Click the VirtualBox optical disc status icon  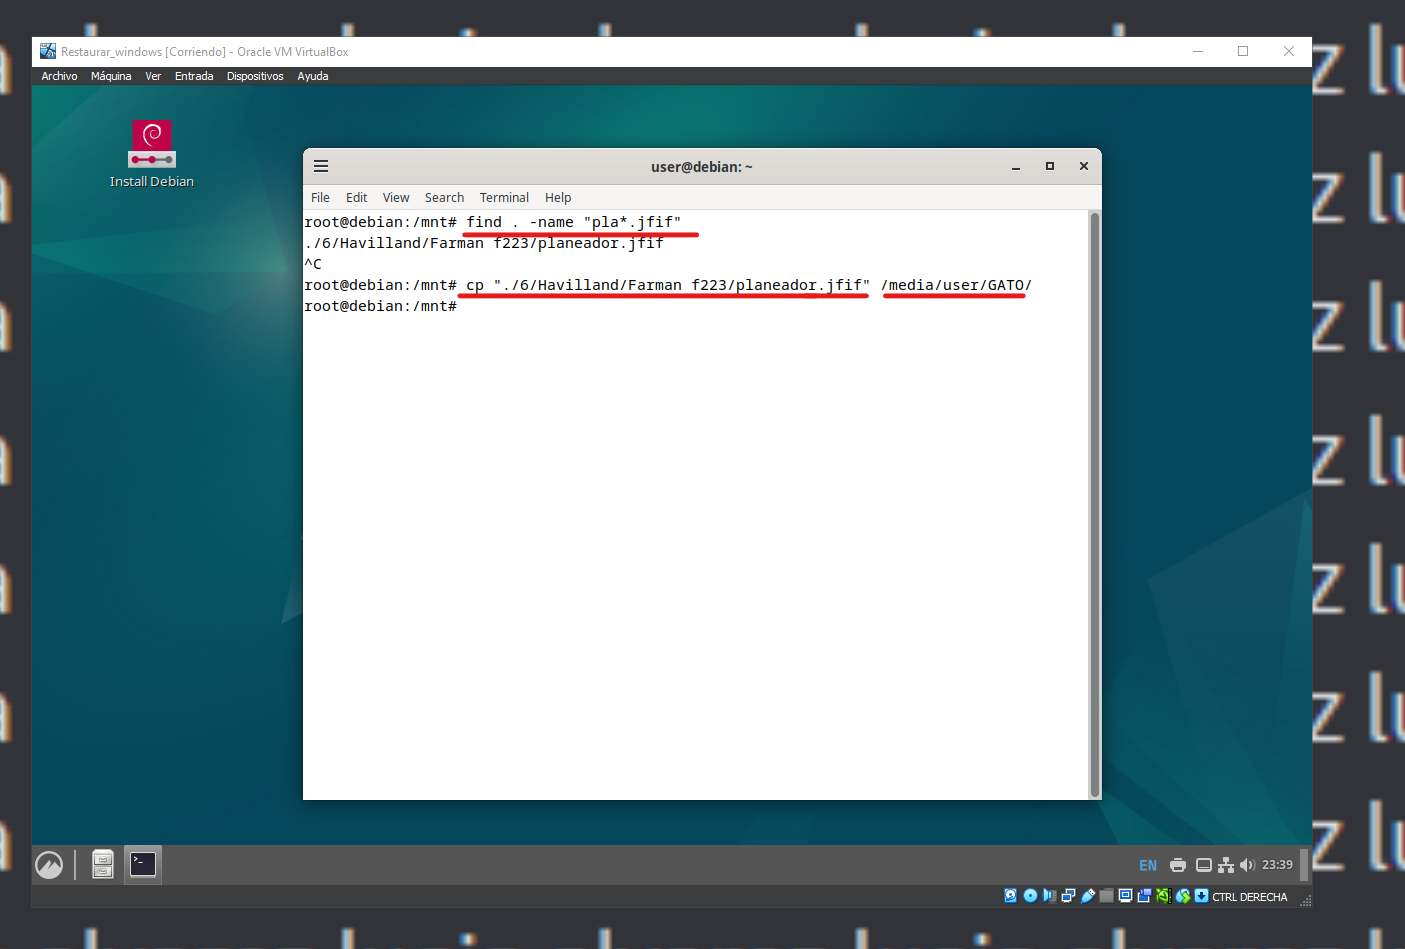1030,896
